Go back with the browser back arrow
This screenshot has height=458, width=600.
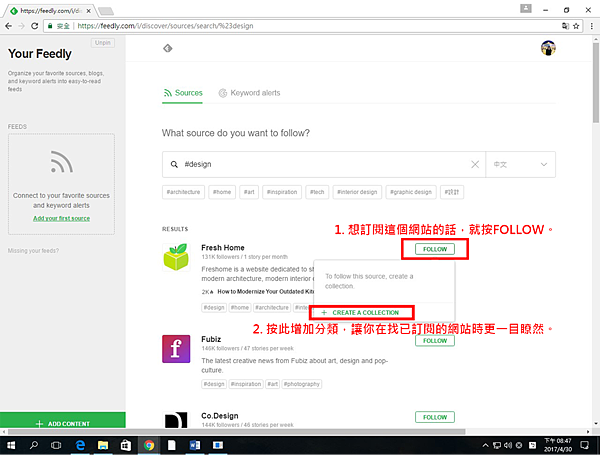click(8, 26)
